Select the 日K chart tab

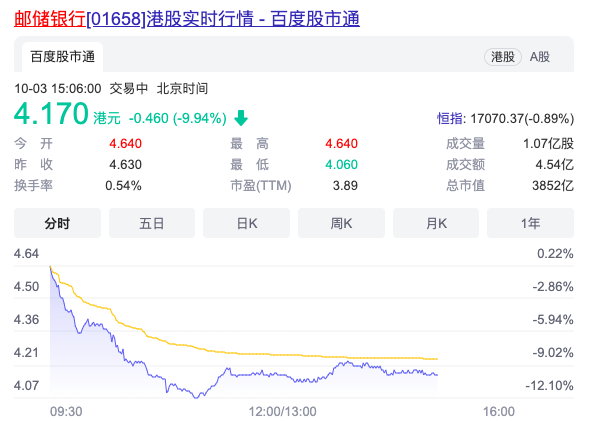(x=246, y=223)
